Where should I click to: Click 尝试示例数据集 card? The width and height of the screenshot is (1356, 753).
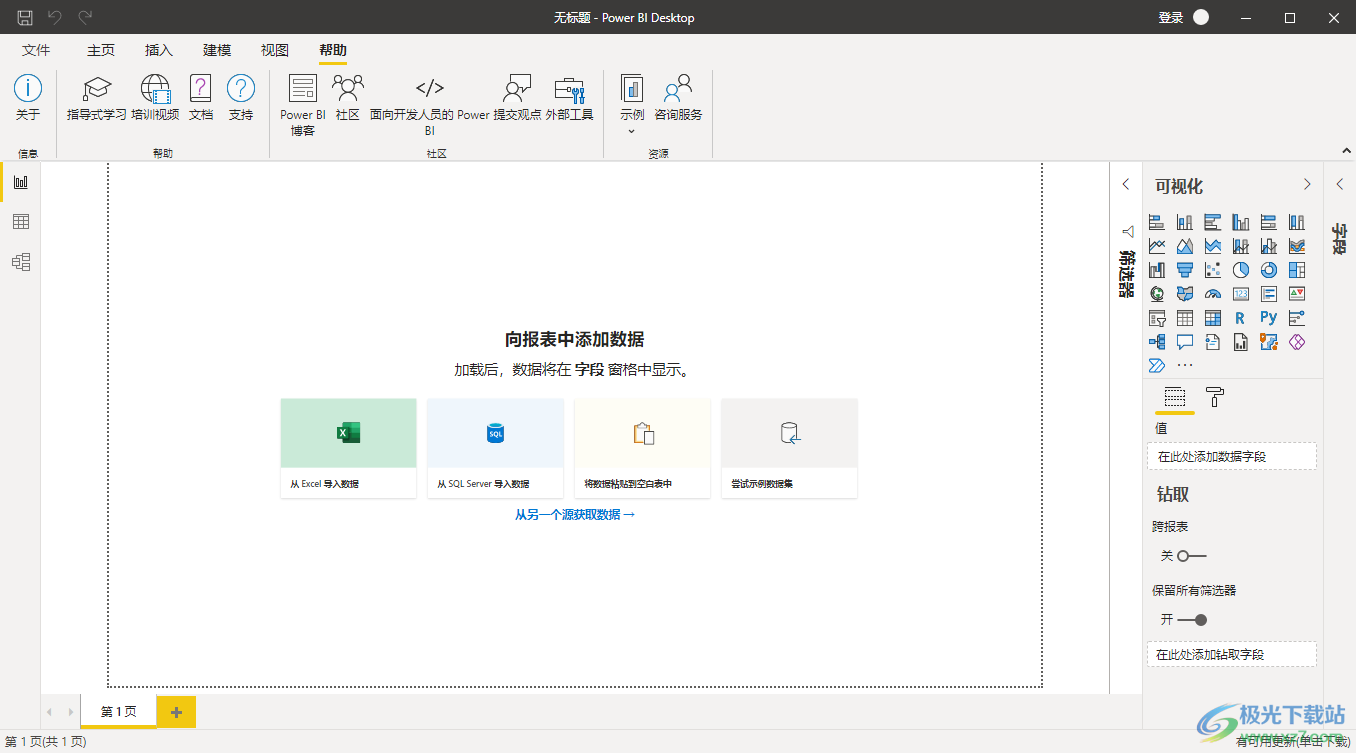pyautogui.click(x=789, y=448)
